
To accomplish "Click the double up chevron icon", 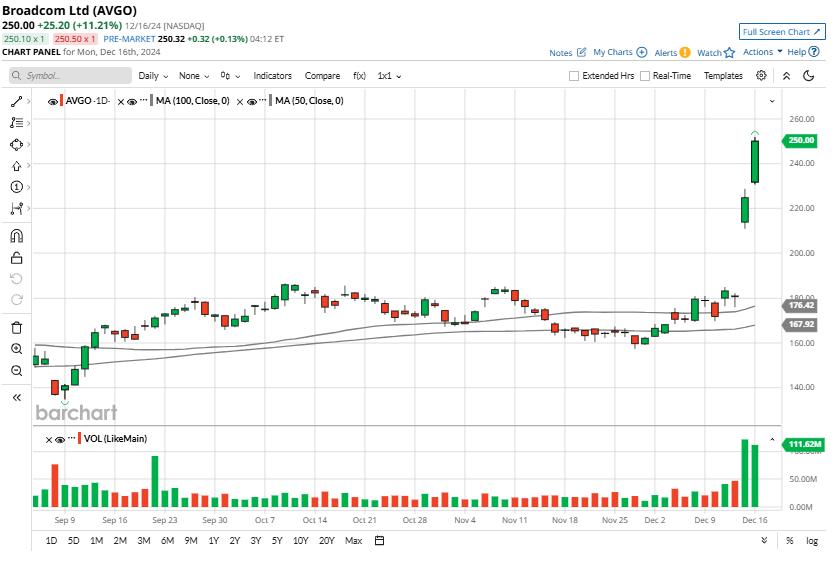I will (x=787, y=76).
